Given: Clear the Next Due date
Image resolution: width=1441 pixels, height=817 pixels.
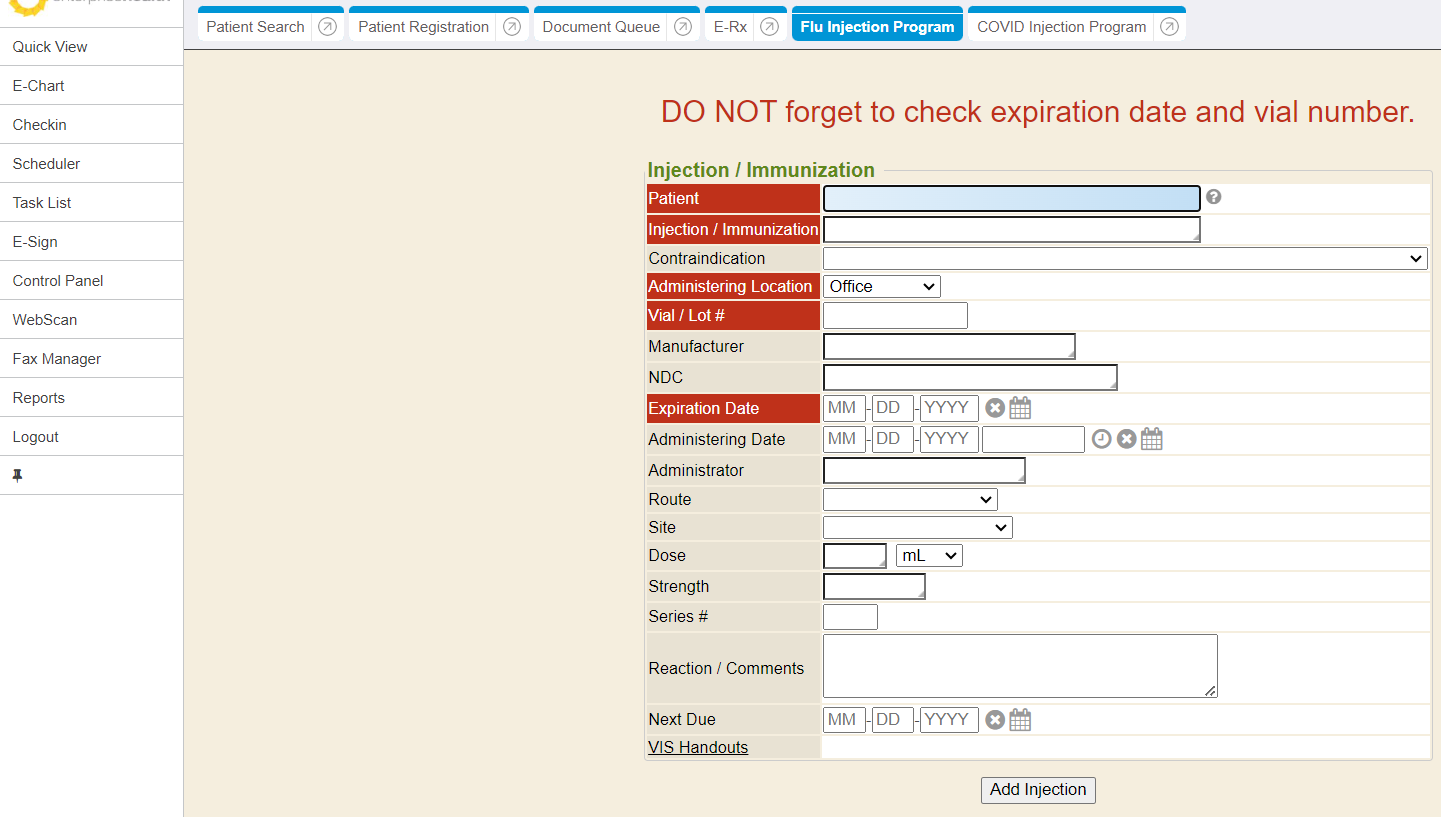Looking at the screenshot, I should pyautogui.click(x=995, y=720).
